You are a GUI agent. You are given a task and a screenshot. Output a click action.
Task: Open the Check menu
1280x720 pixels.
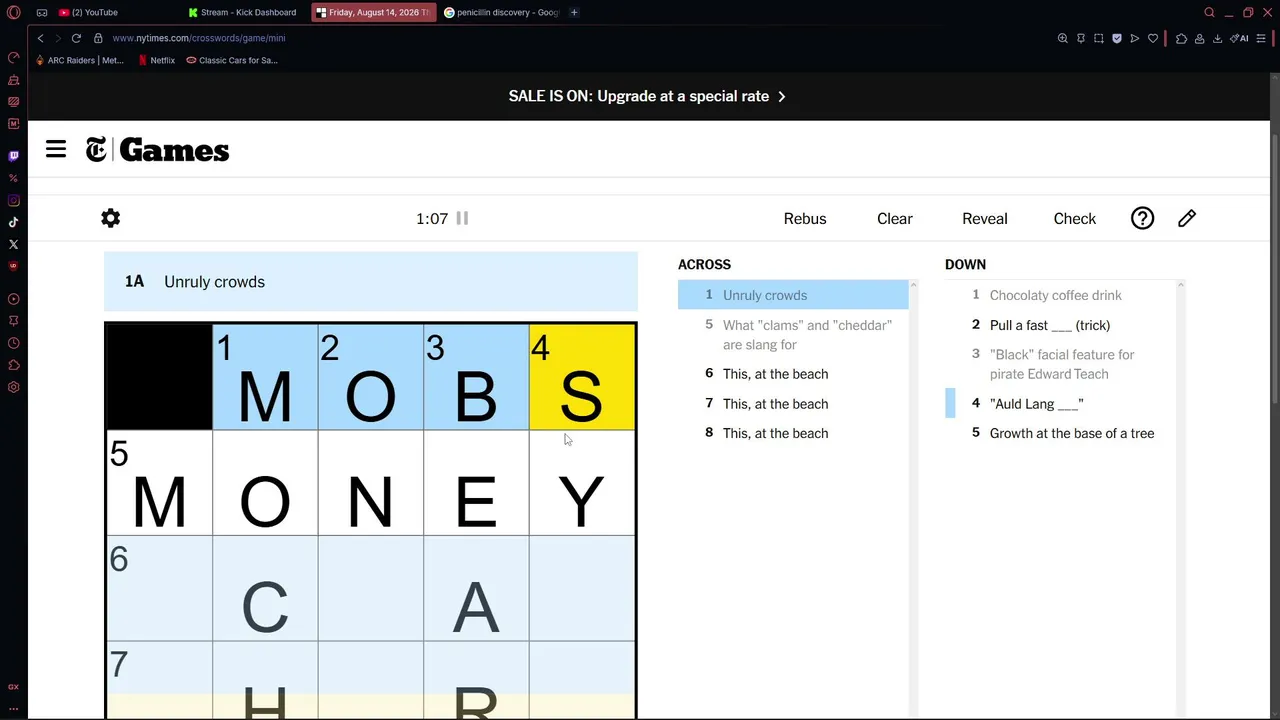click(1075, 218)
